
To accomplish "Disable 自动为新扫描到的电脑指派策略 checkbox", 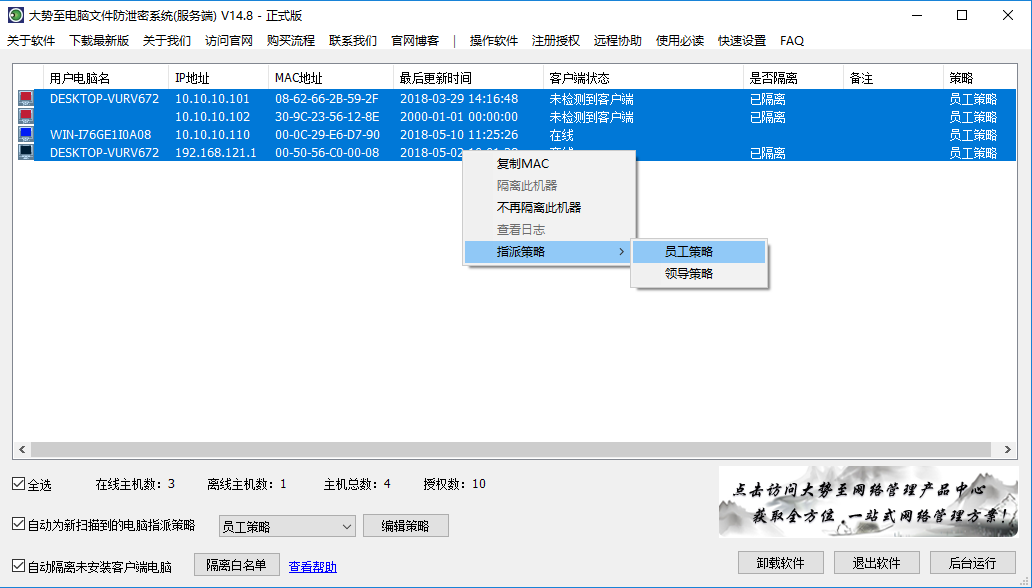I will [19, 525].
